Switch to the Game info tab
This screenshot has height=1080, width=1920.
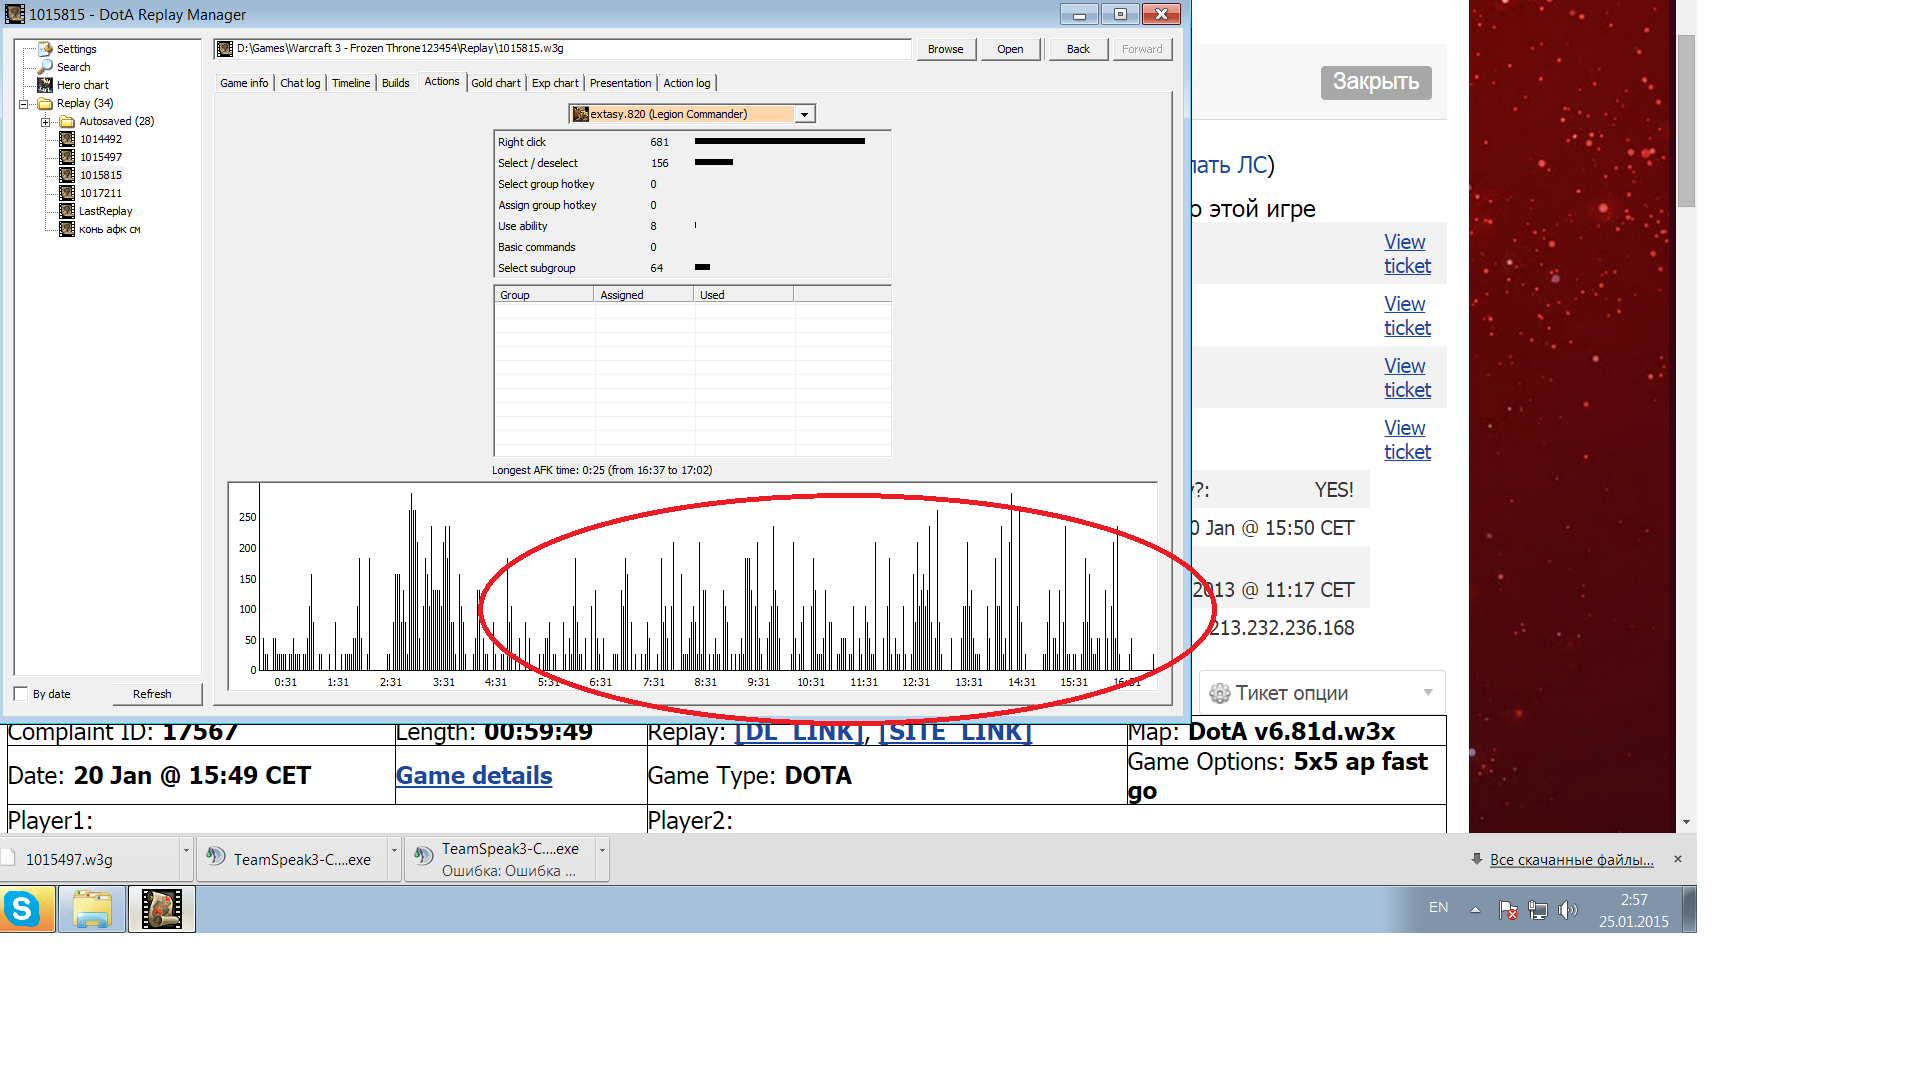[x=244, y=83]
